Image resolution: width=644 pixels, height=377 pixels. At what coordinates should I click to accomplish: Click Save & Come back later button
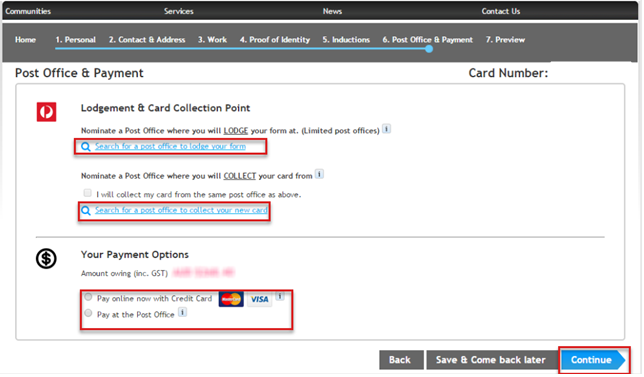[x=492, y=360]
